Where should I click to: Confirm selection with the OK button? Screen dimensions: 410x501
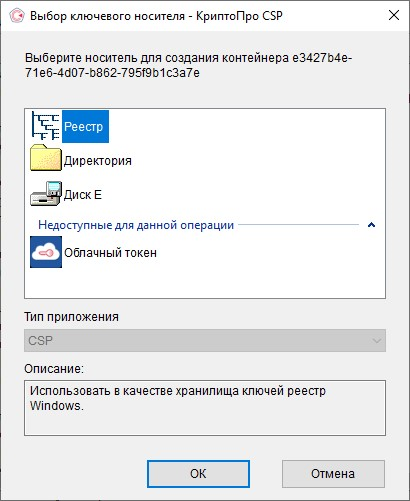(x=198, y=474)
